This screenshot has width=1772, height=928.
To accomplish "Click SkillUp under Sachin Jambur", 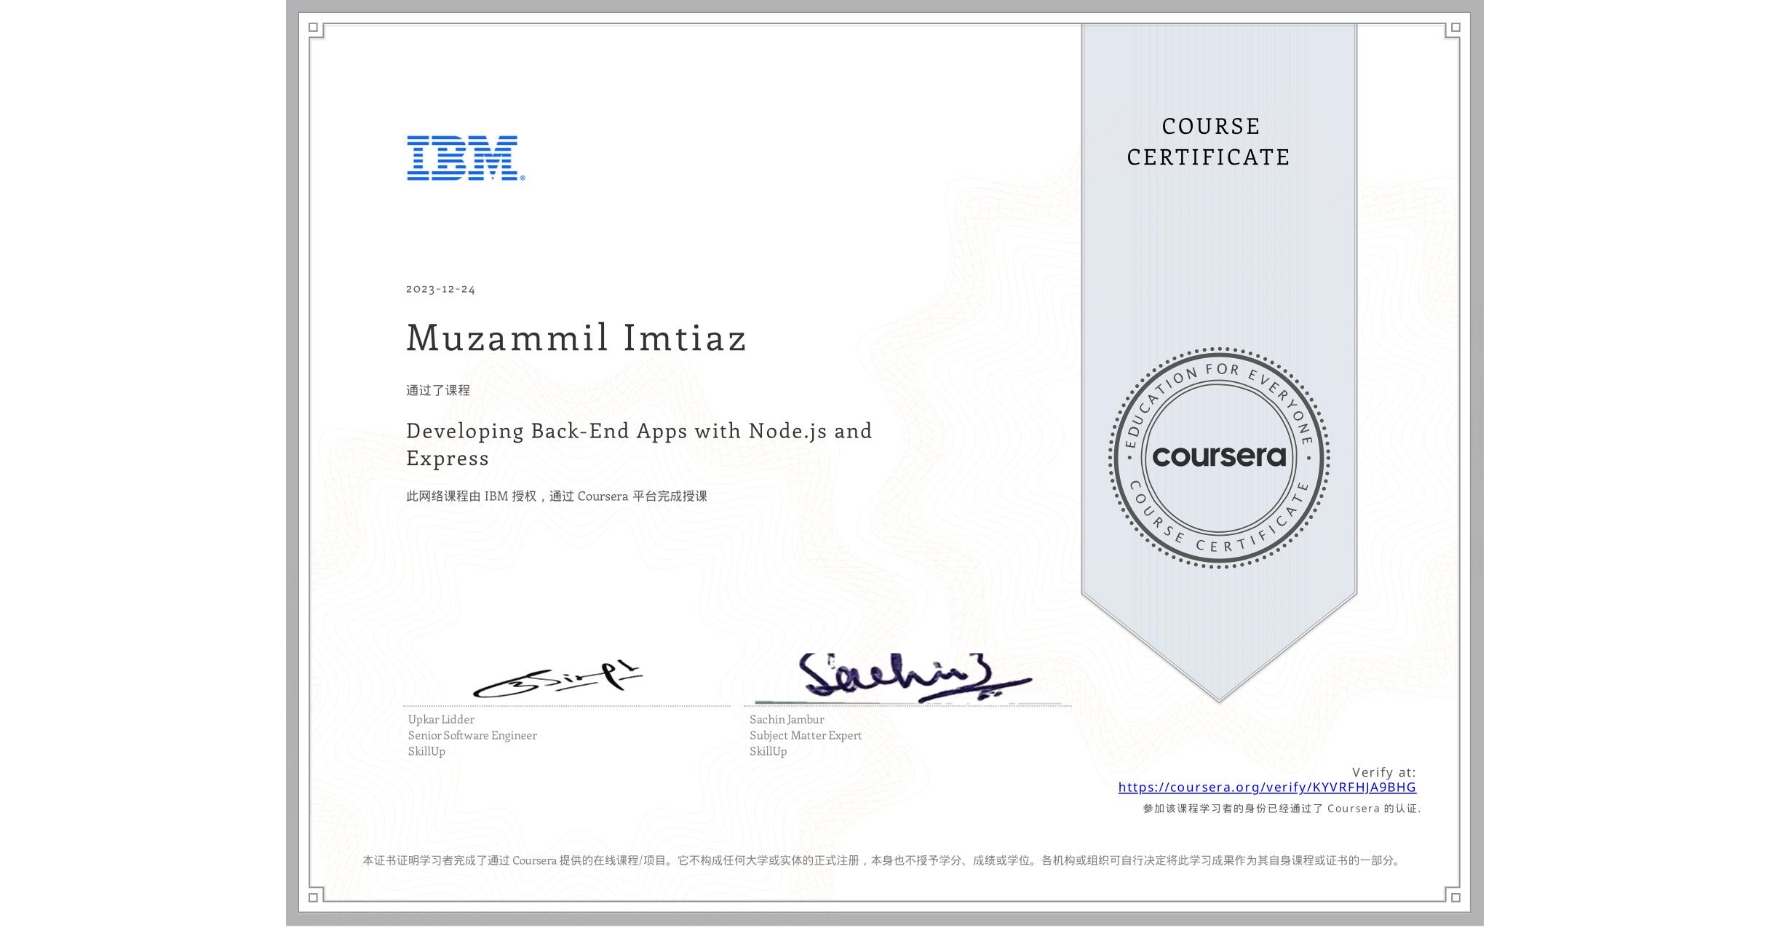I will [x=768, y=751].
